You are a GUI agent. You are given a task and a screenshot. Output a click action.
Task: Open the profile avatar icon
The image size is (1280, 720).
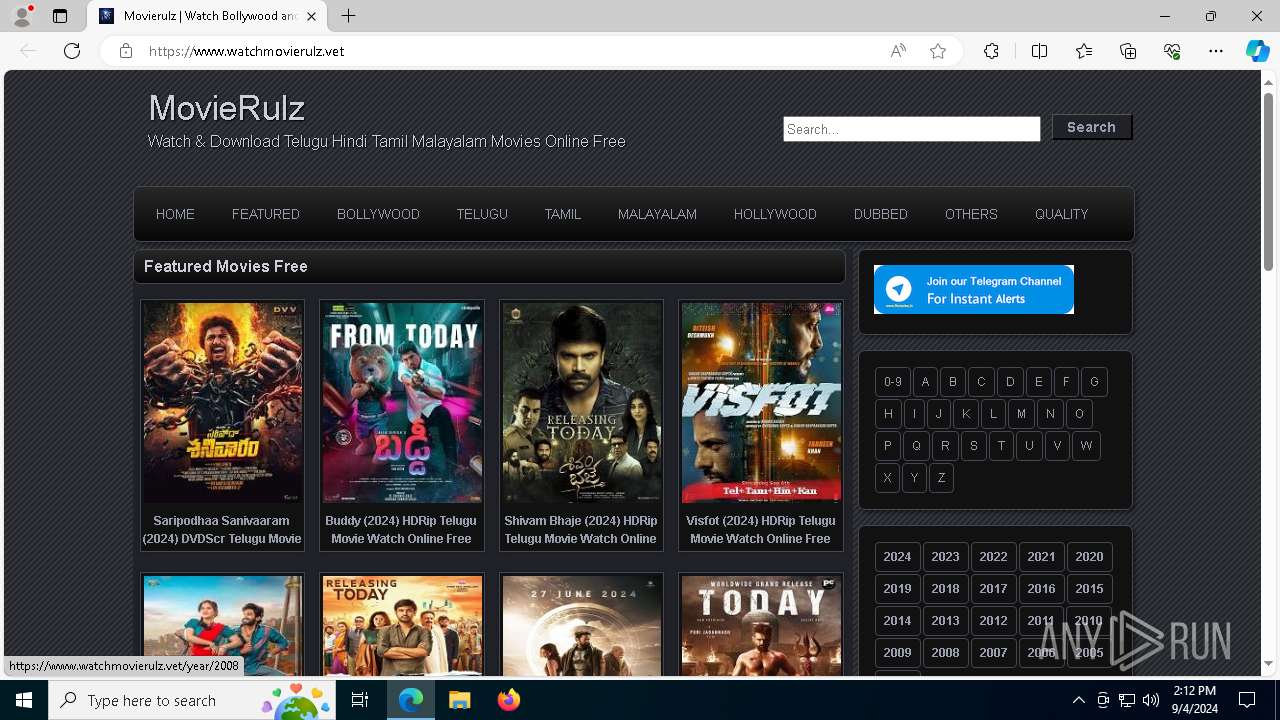coord(22,16)
